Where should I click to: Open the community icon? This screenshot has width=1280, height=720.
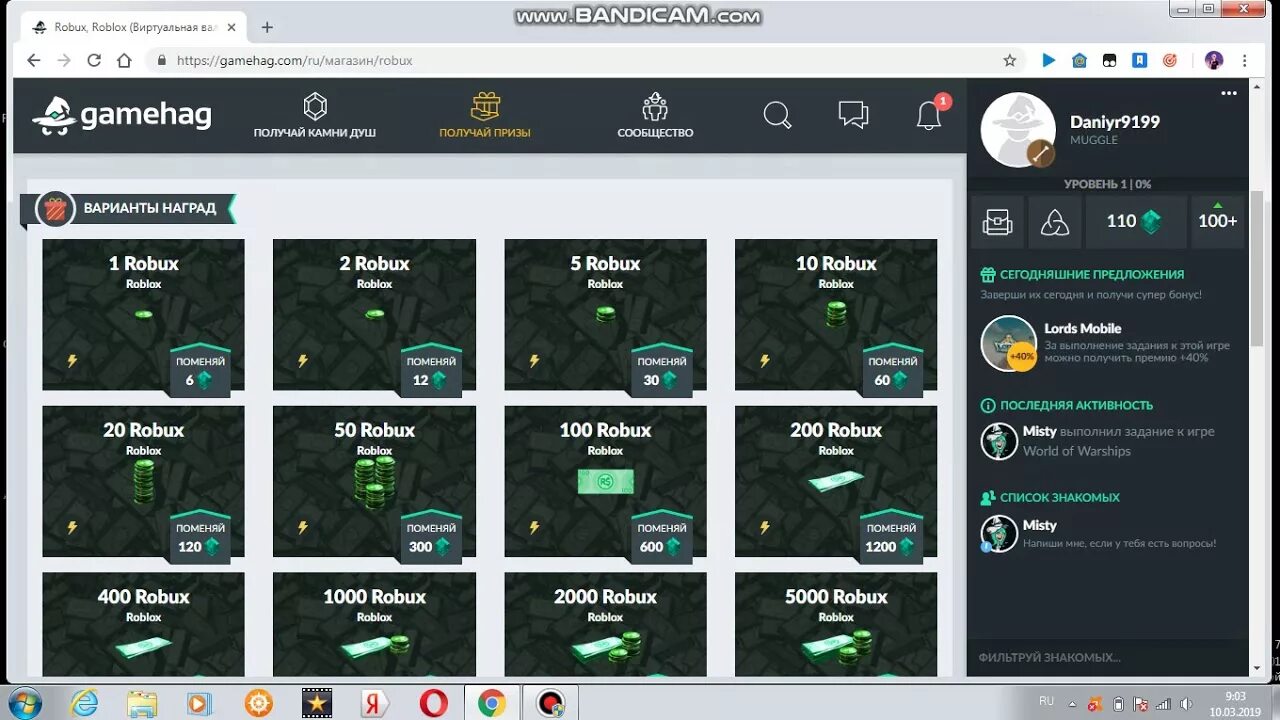point(655,107)
